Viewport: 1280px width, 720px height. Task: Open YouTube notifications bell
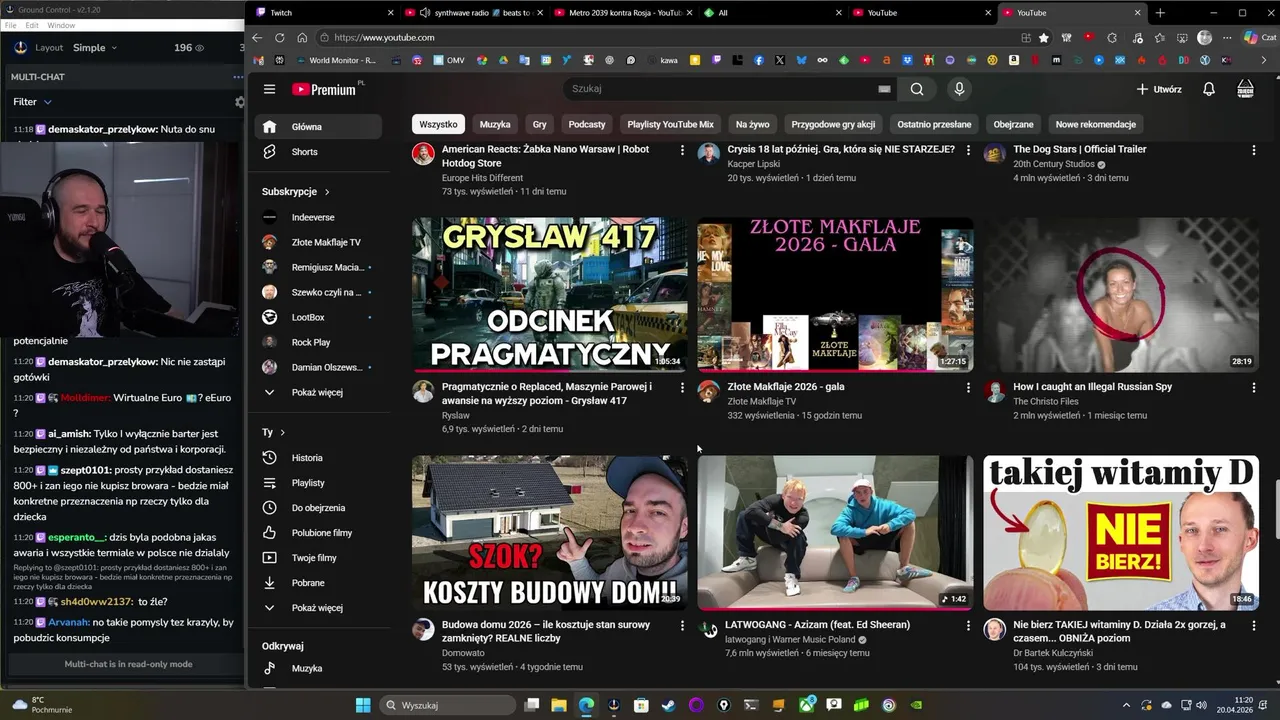click(1208, 89)
